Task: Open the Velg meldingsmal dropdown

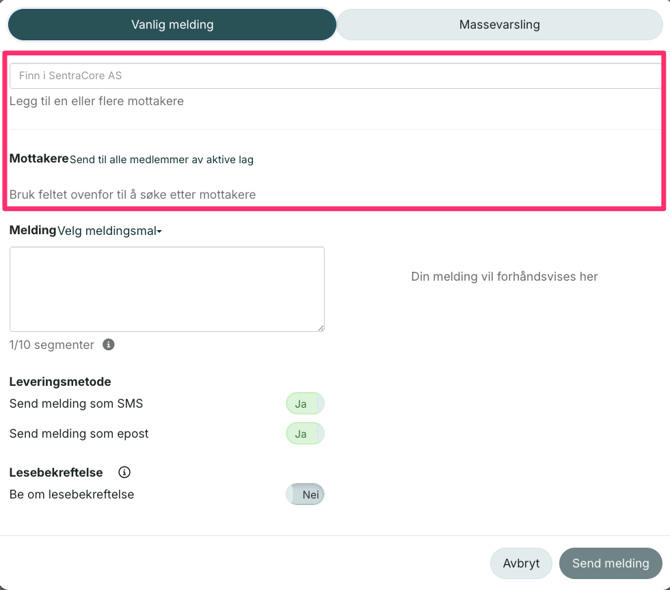Action: pyautogui.click(x=110, y=231)
